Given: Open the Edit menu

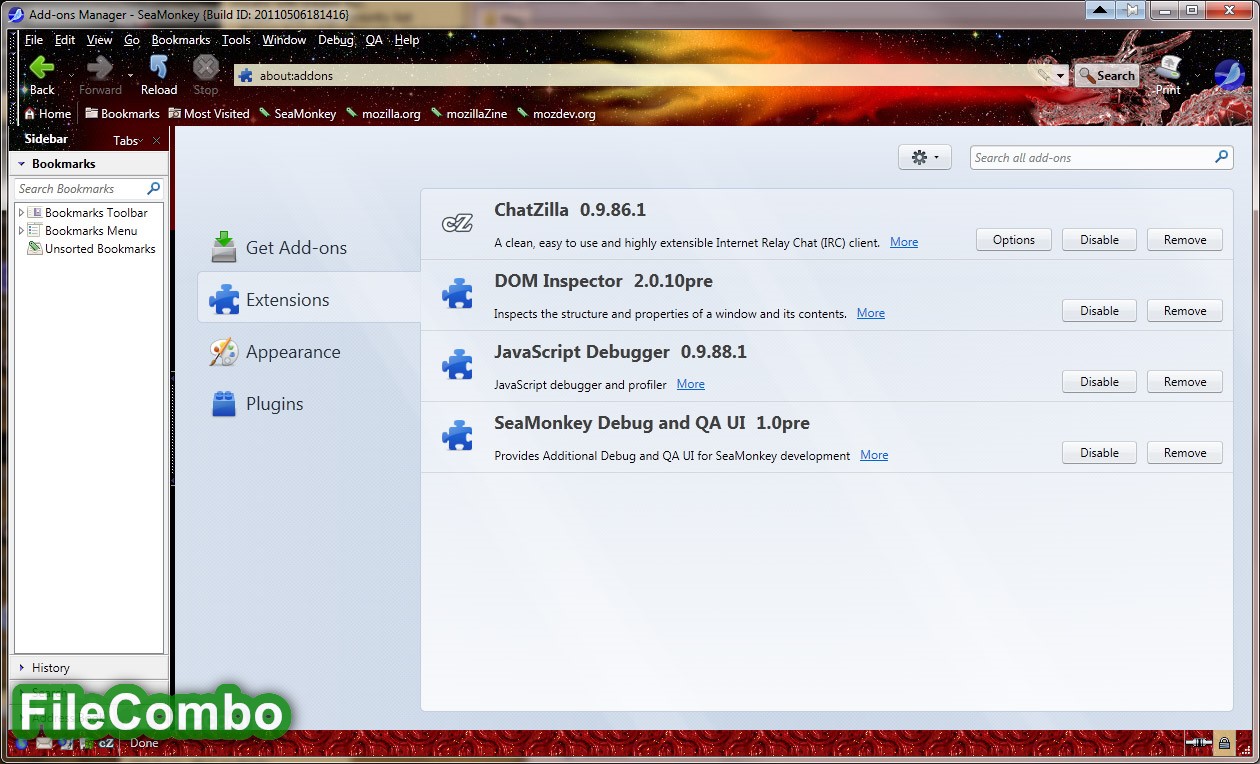Looking at the screenshot, I should coord(65,40).
